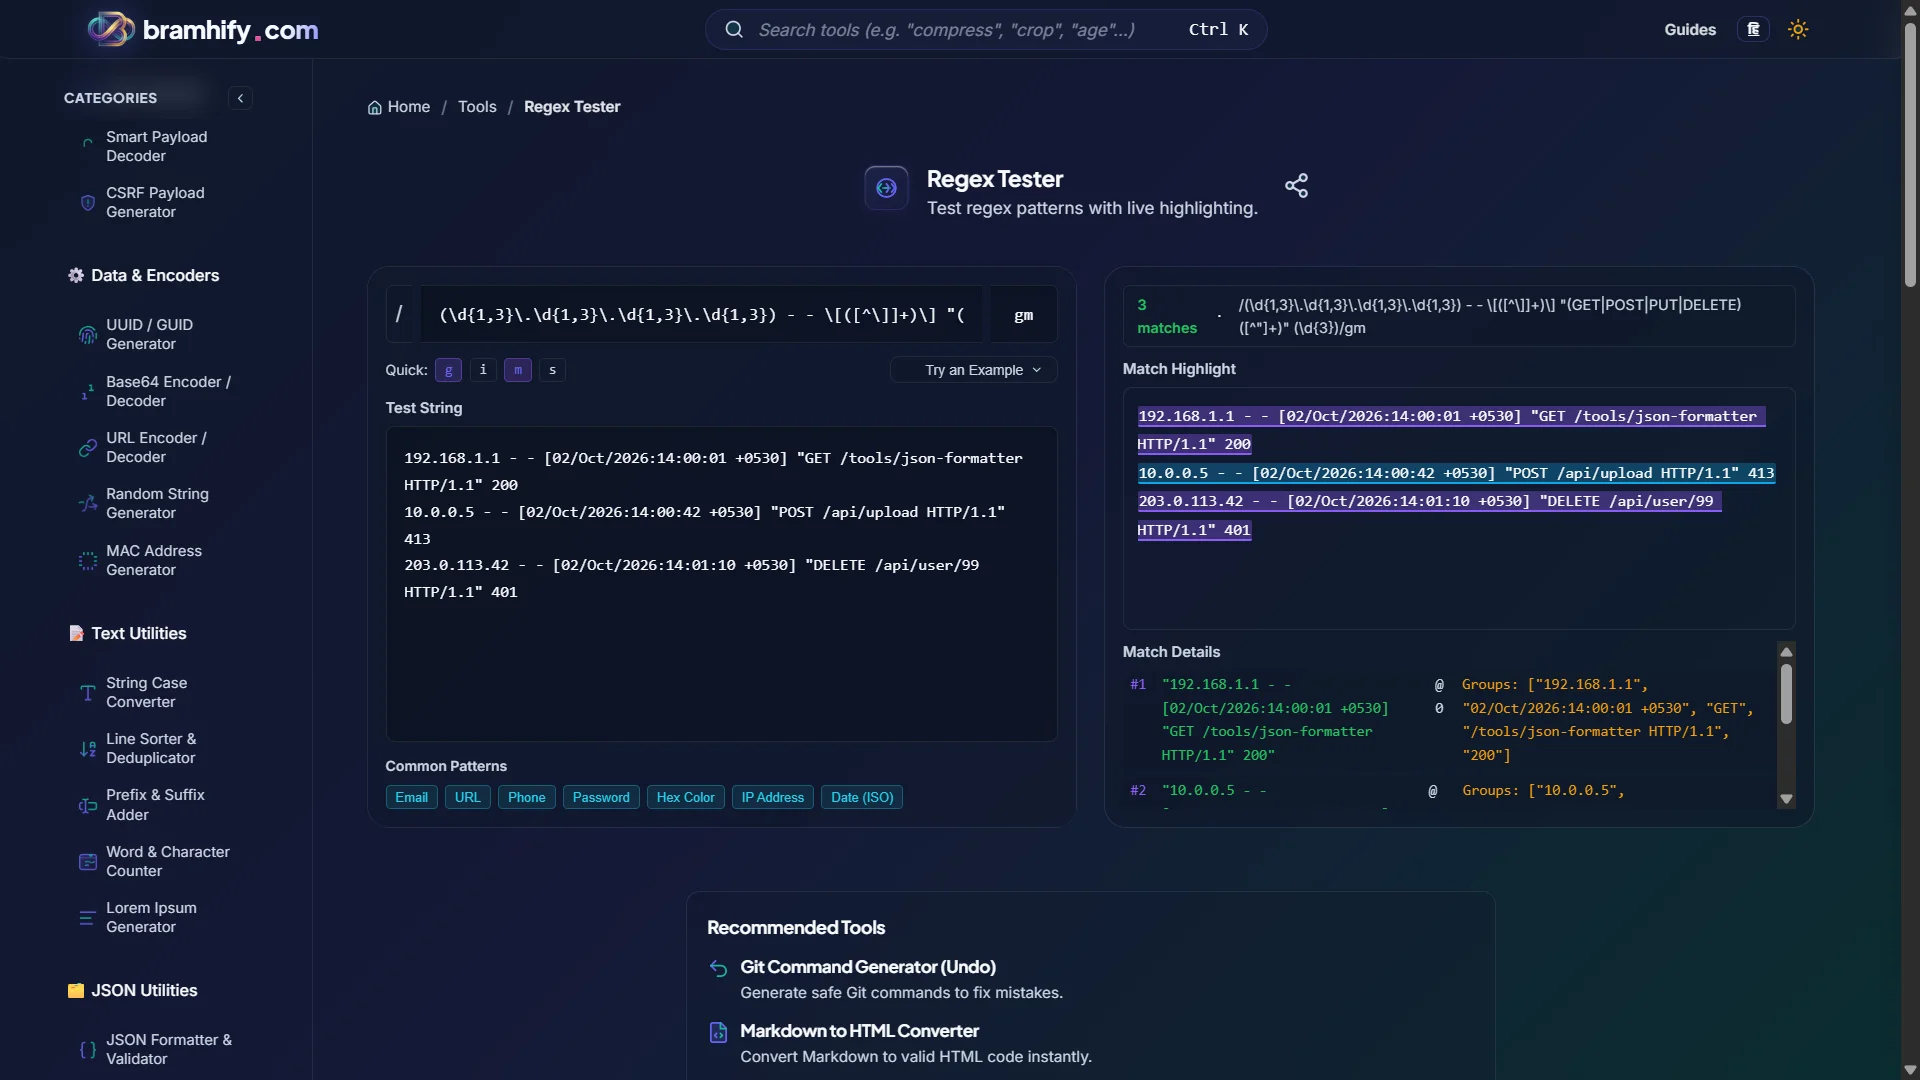Image resolution: width=1920 pixels, height=1080 pixels.
Task: Toggle the i case-insensitive flag
Action: point(483,370)
